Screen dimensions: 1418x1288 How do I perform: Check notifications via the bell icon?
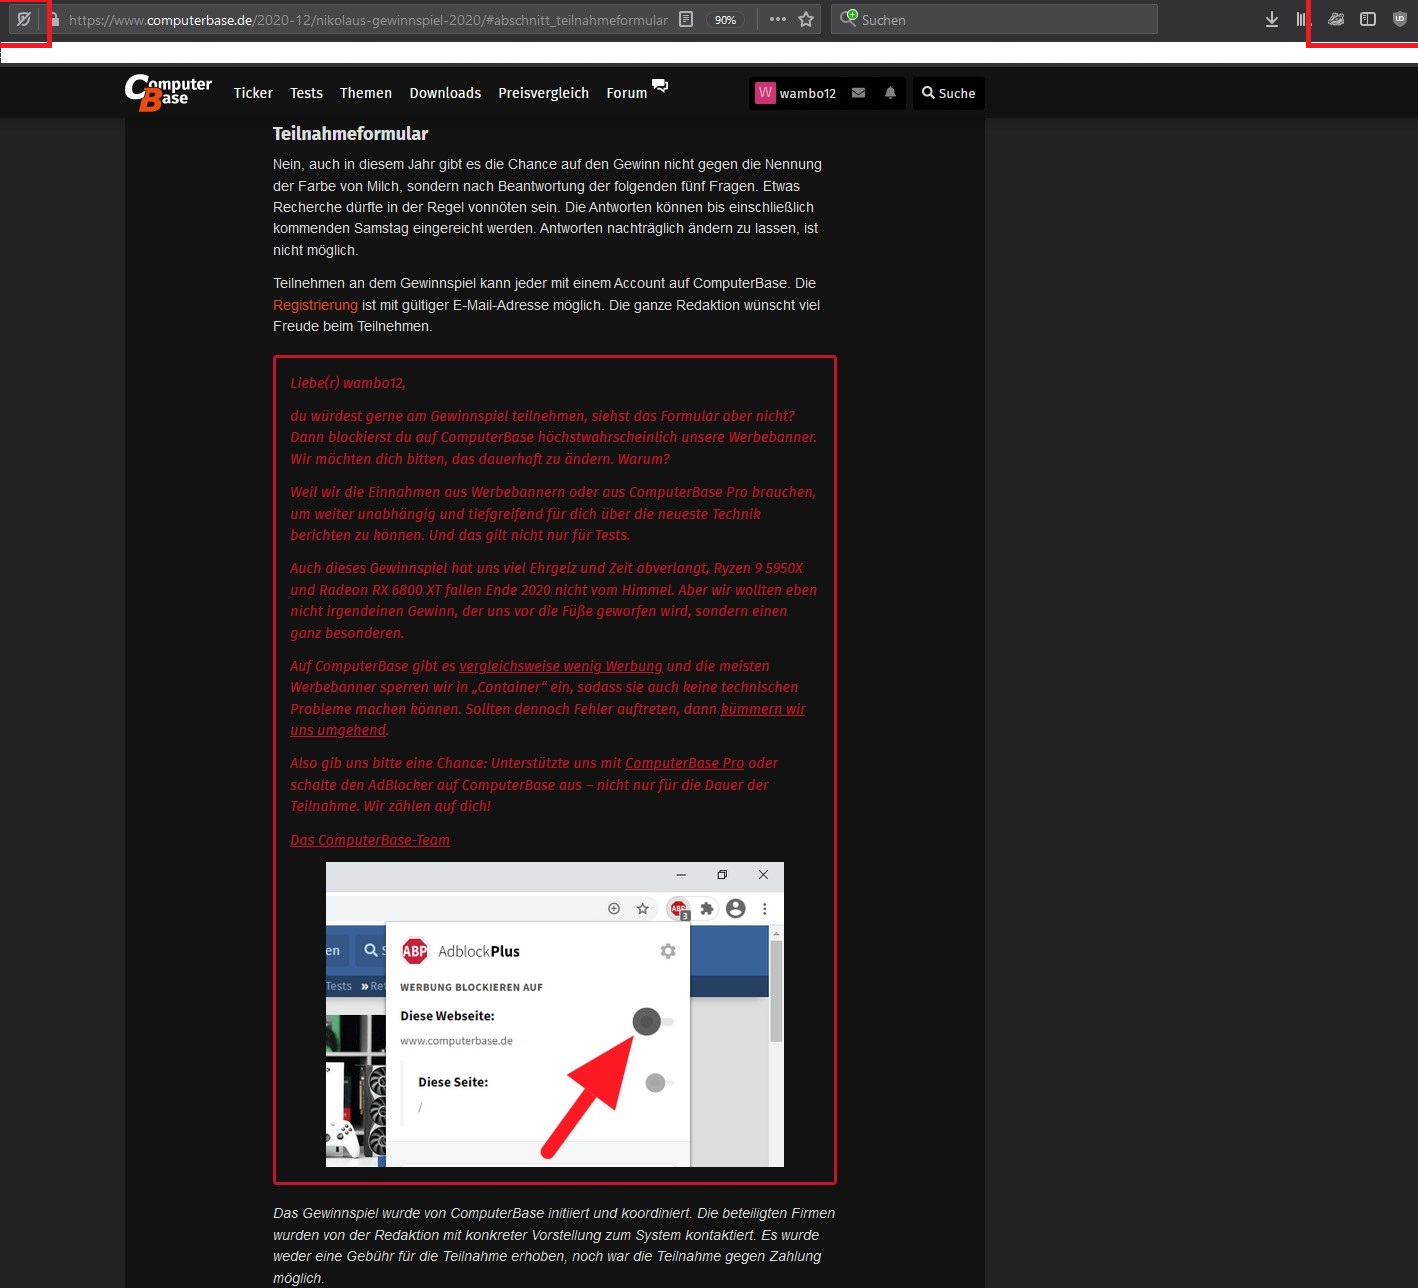[889, 92]
